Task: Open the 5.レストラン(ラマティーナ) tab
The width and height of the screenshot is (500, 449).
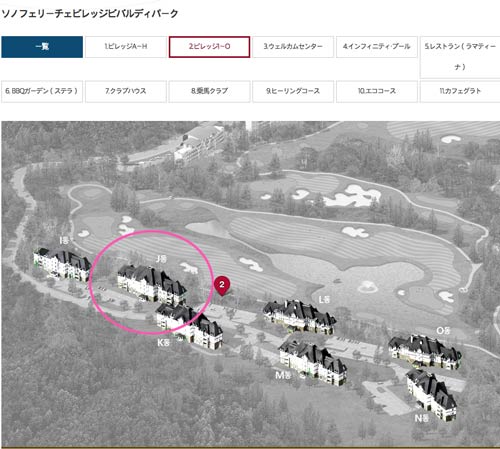Action: (460, 57)
